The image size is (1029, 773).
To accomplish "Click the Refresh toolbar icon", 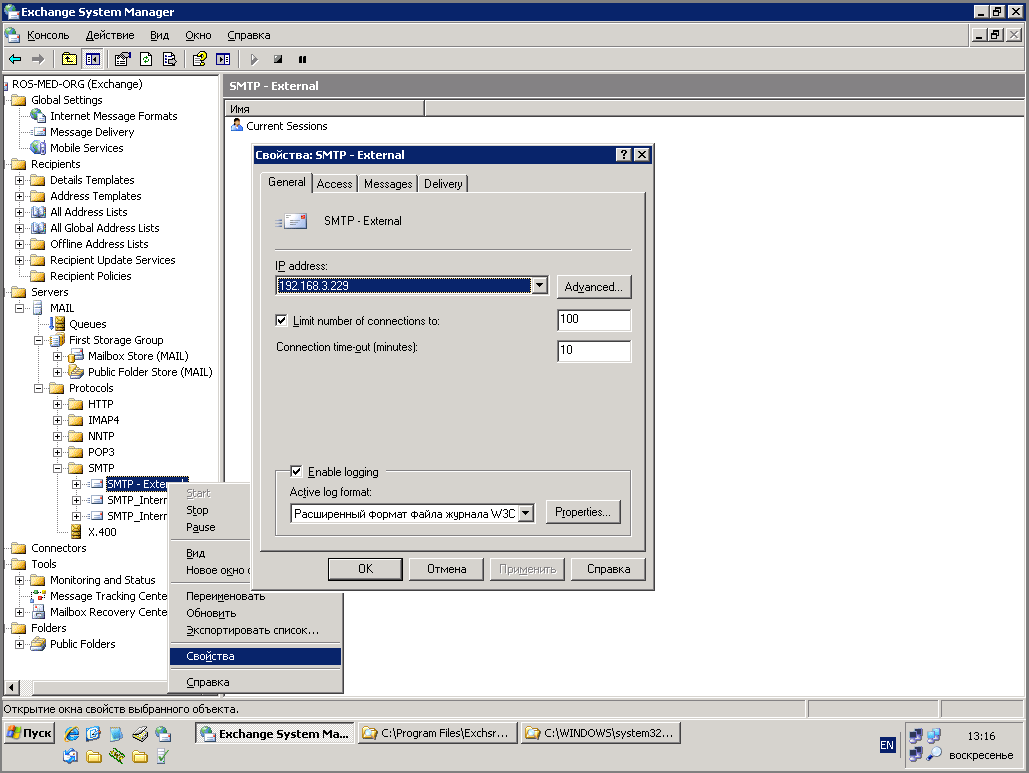I will (146, 59).
